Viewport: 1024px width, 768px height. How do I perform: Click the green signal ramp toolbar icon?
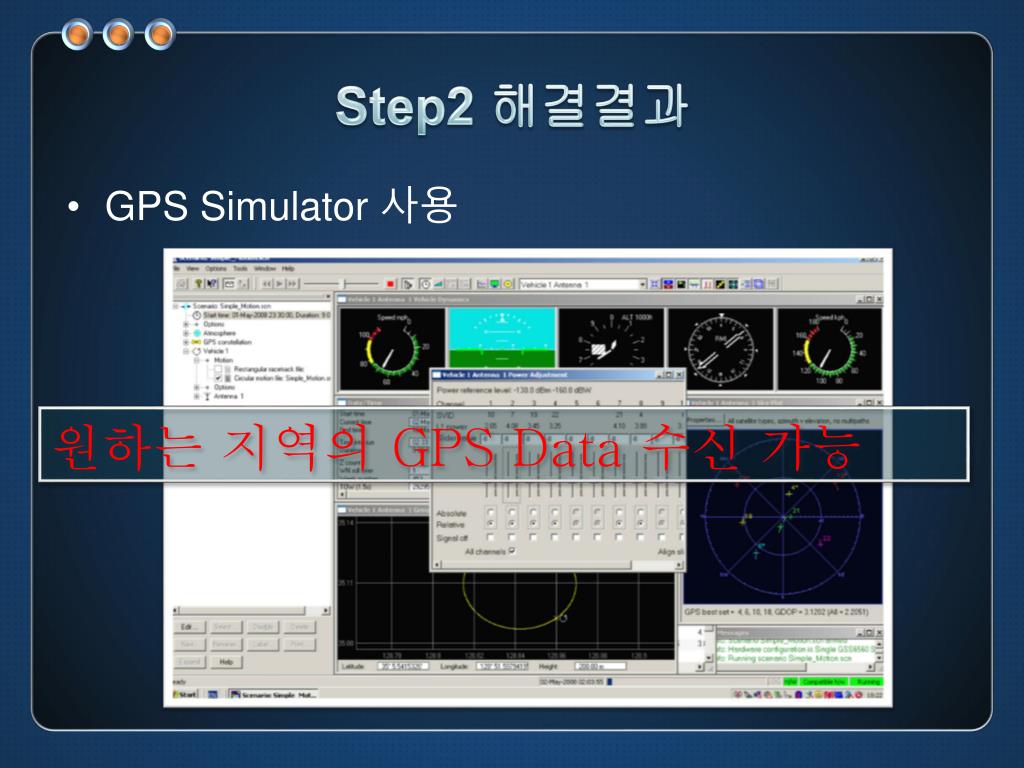(x=438, y=284)
